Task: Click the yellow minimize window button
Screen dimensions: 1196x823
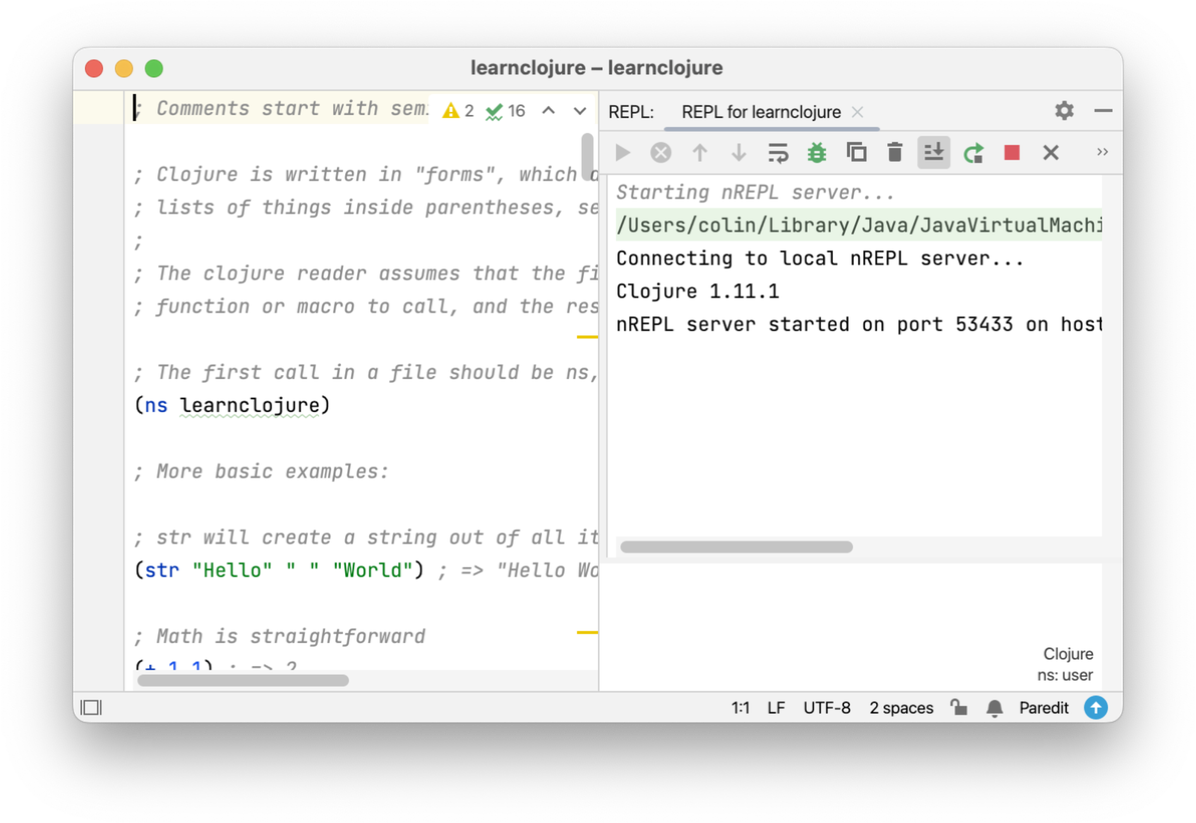Action: tap(124, 69)
